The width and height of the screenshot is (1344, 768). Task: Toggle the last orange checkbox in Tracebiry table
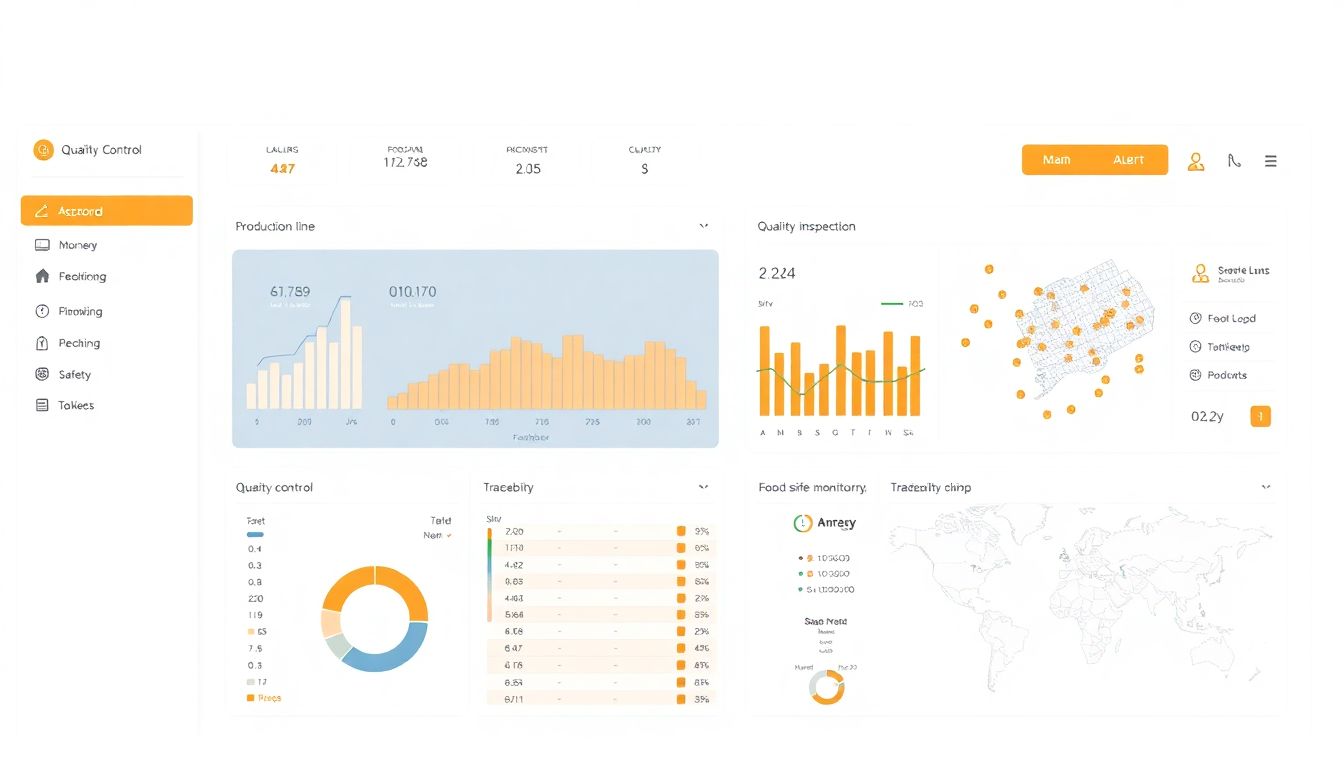click(x=681, y=699)
